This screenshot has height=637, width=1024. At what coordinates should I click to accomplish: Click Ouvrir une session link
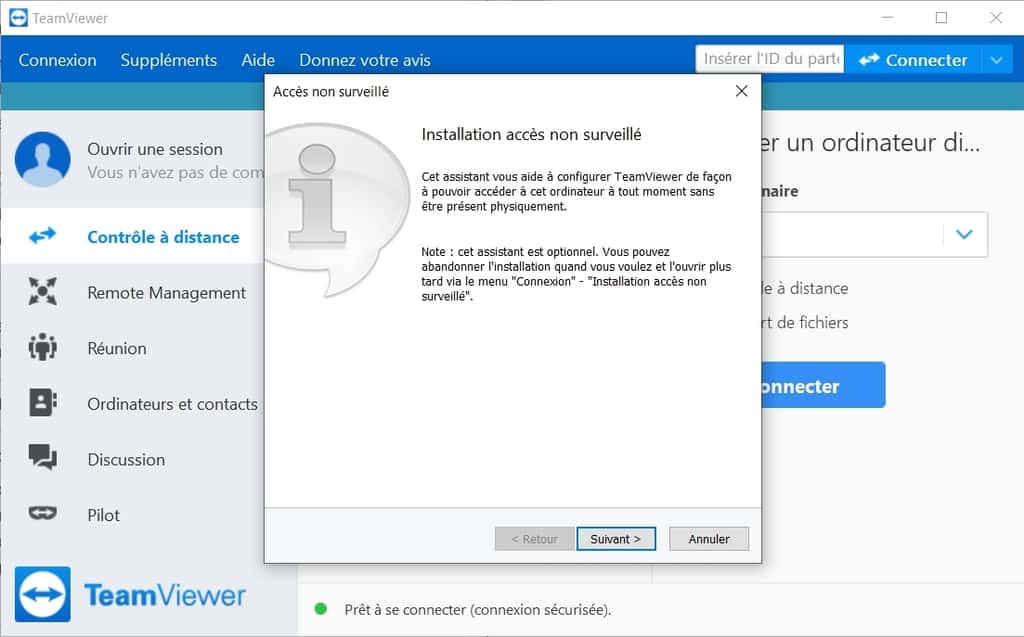pyautogui.click(x=155, y=149)
